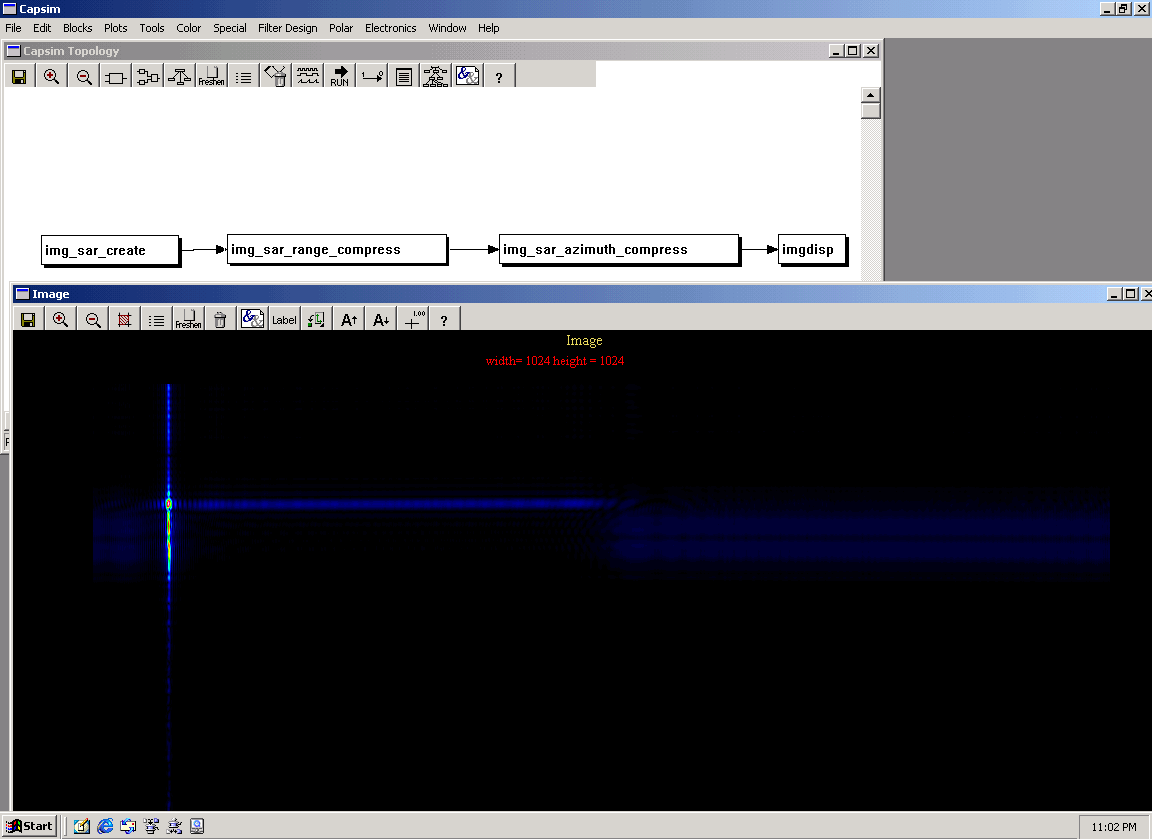Zoom in on the Image window plot
1152x839 pixels.
(x=60, y=320)
